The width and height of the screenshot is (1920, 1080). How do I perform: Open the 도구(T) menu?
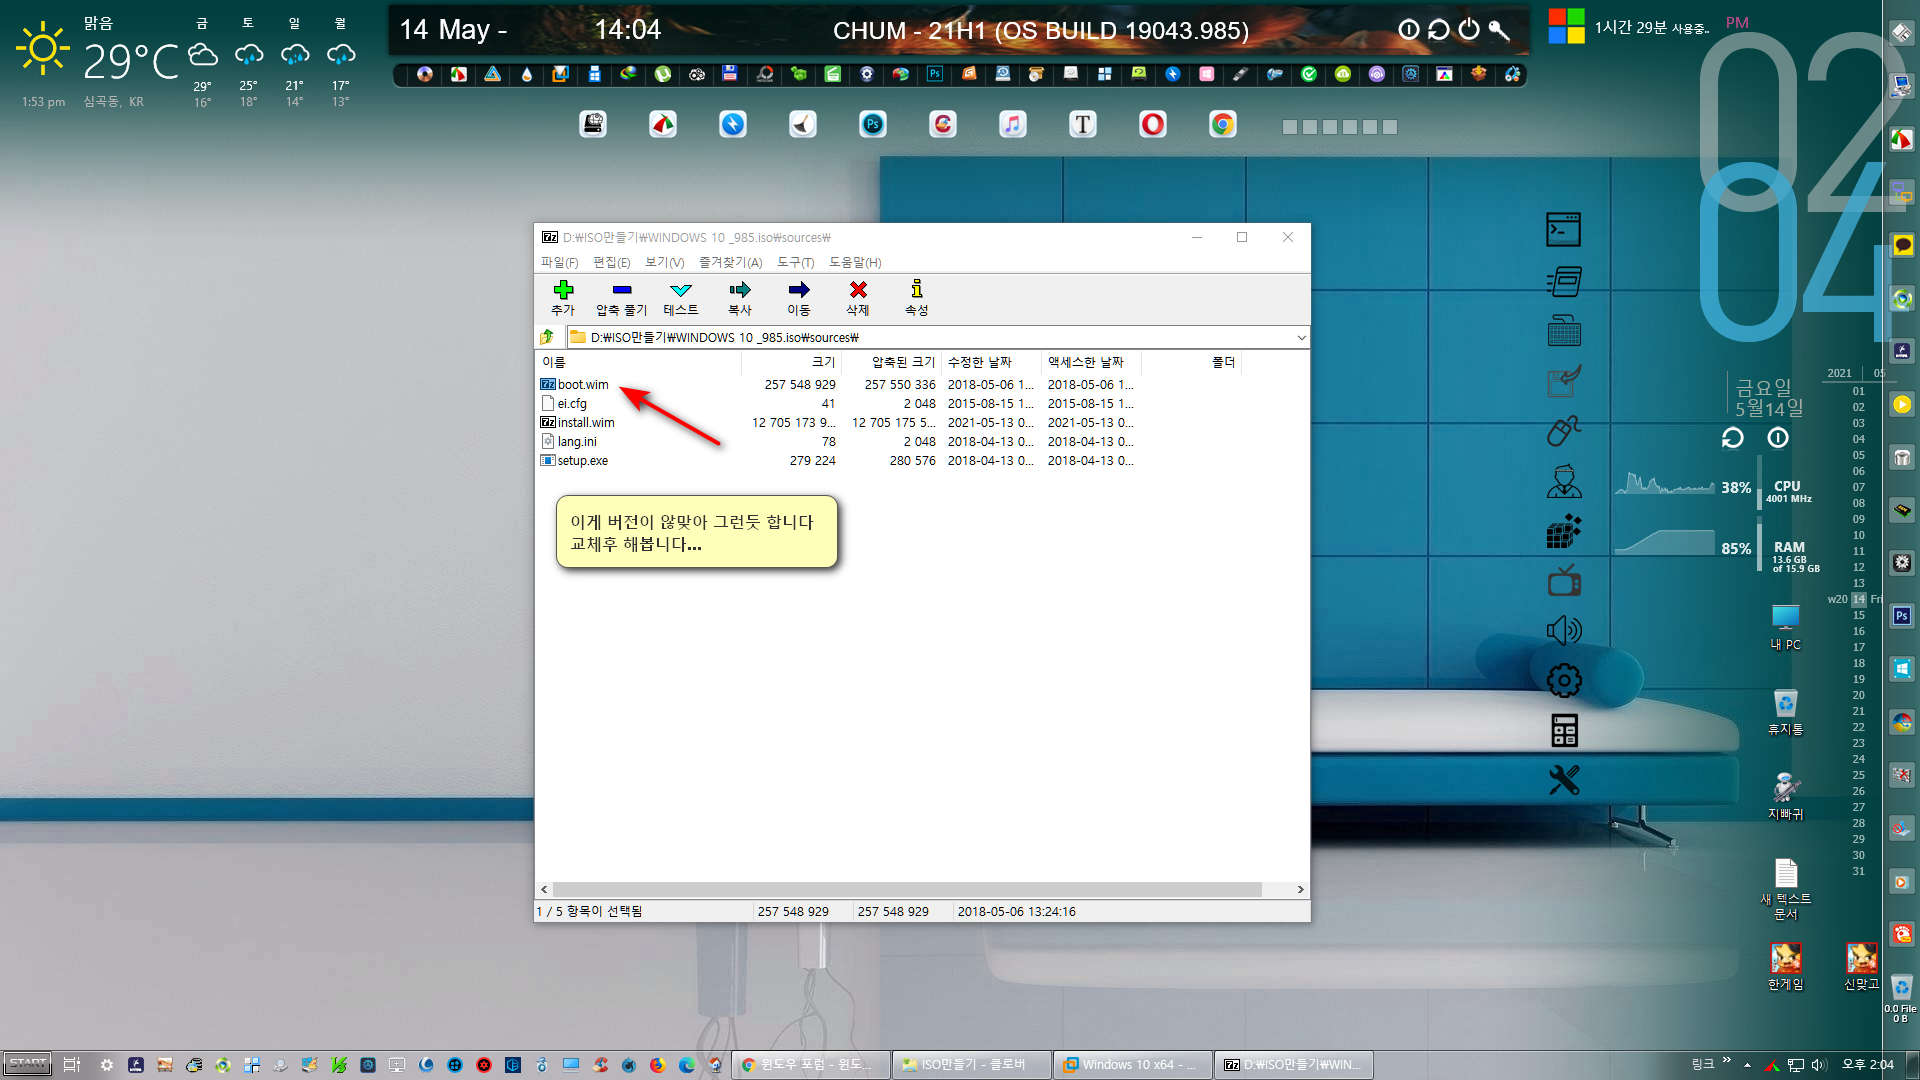click(795, 262)
